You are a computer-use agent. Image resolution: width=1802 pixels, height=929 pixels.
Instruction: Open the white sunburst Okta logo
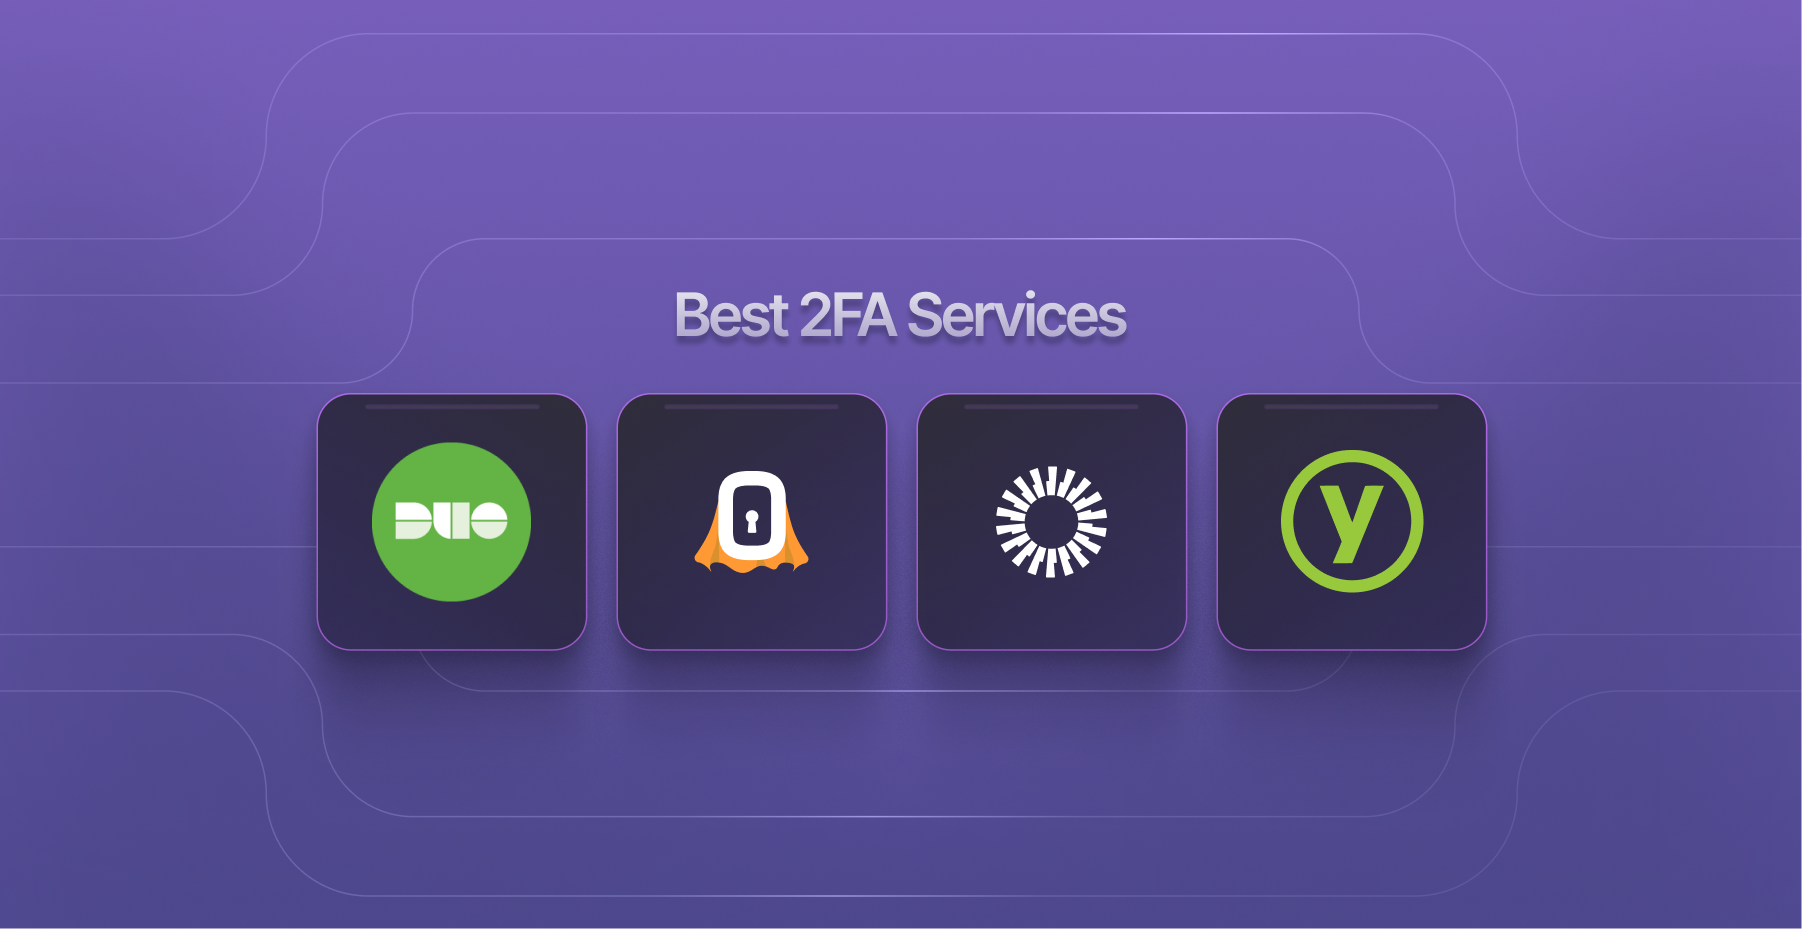pos(1051,522)
